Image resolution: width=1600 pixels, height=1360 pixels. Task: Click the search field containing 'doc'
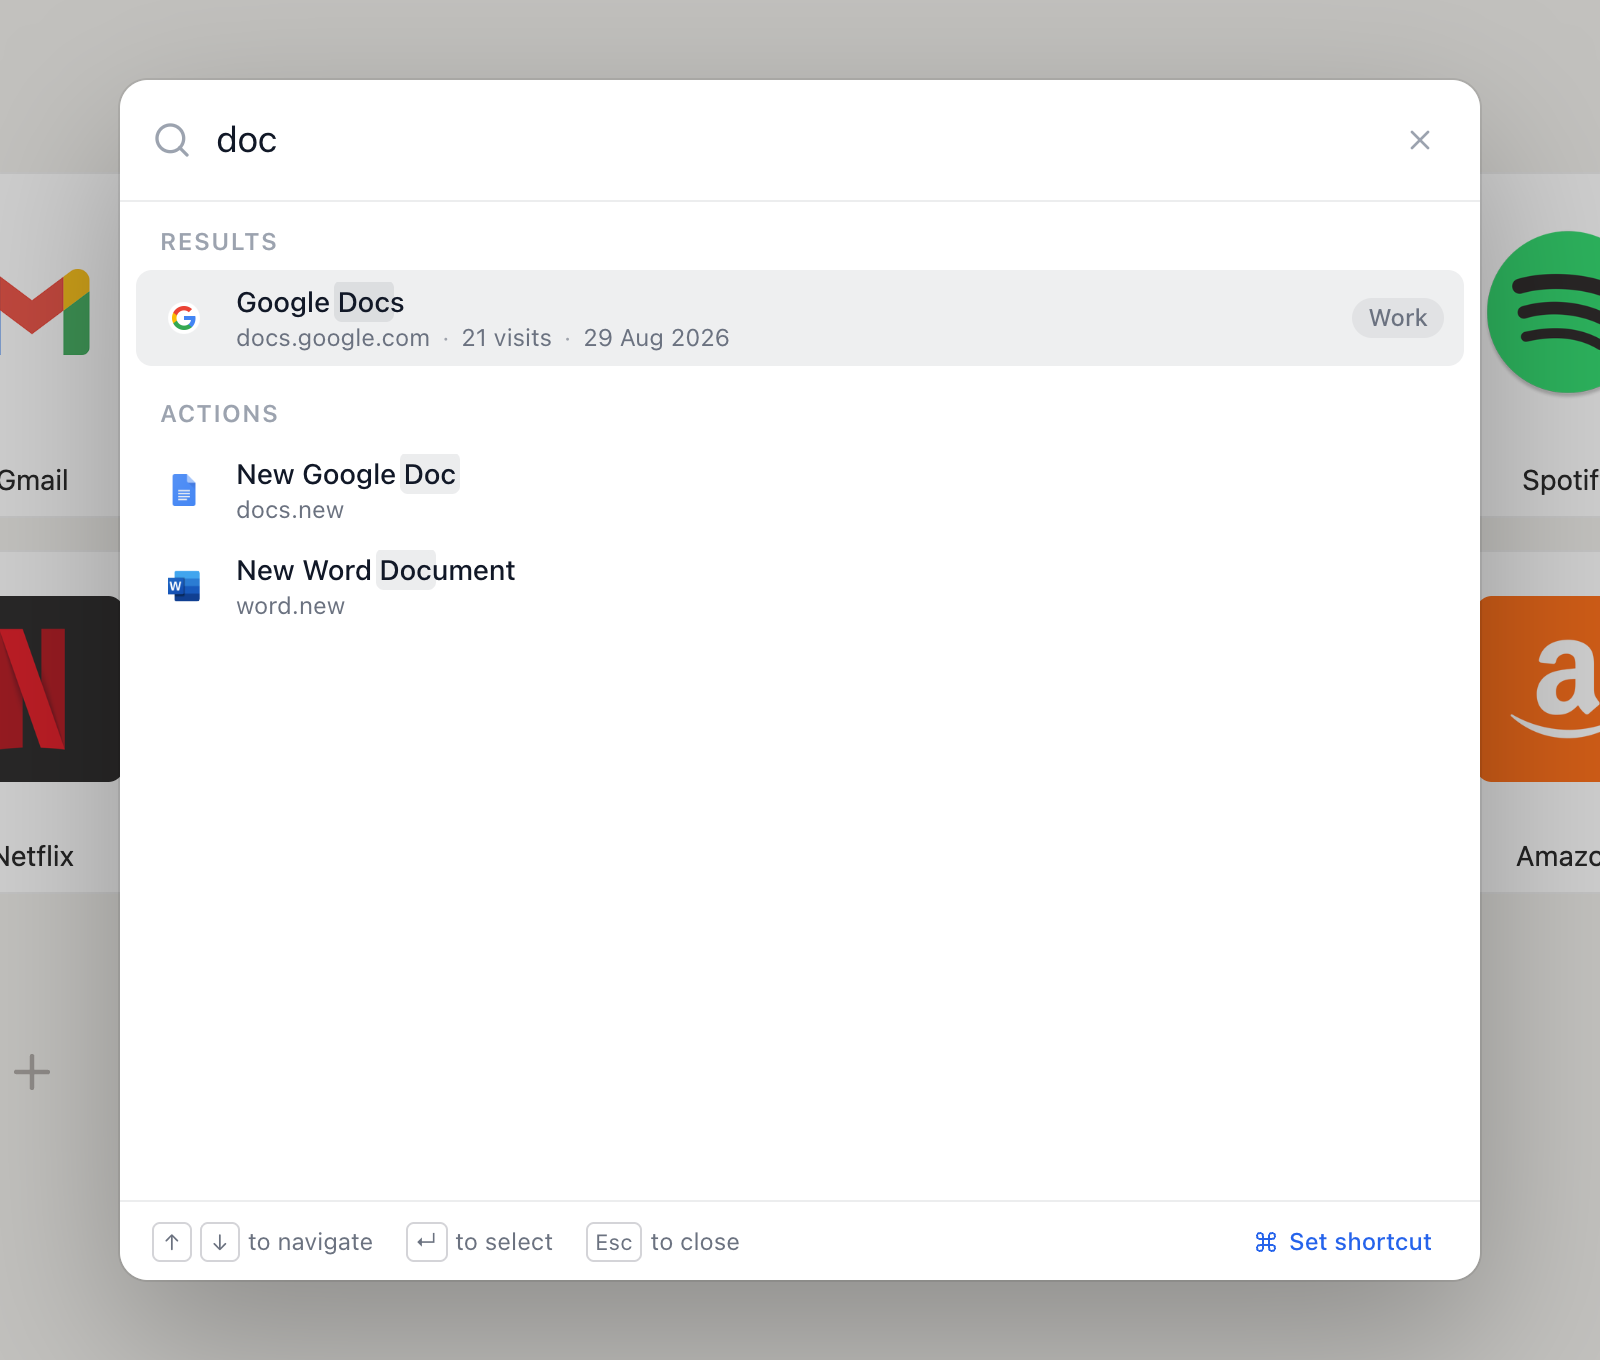[x=800, y=140]
